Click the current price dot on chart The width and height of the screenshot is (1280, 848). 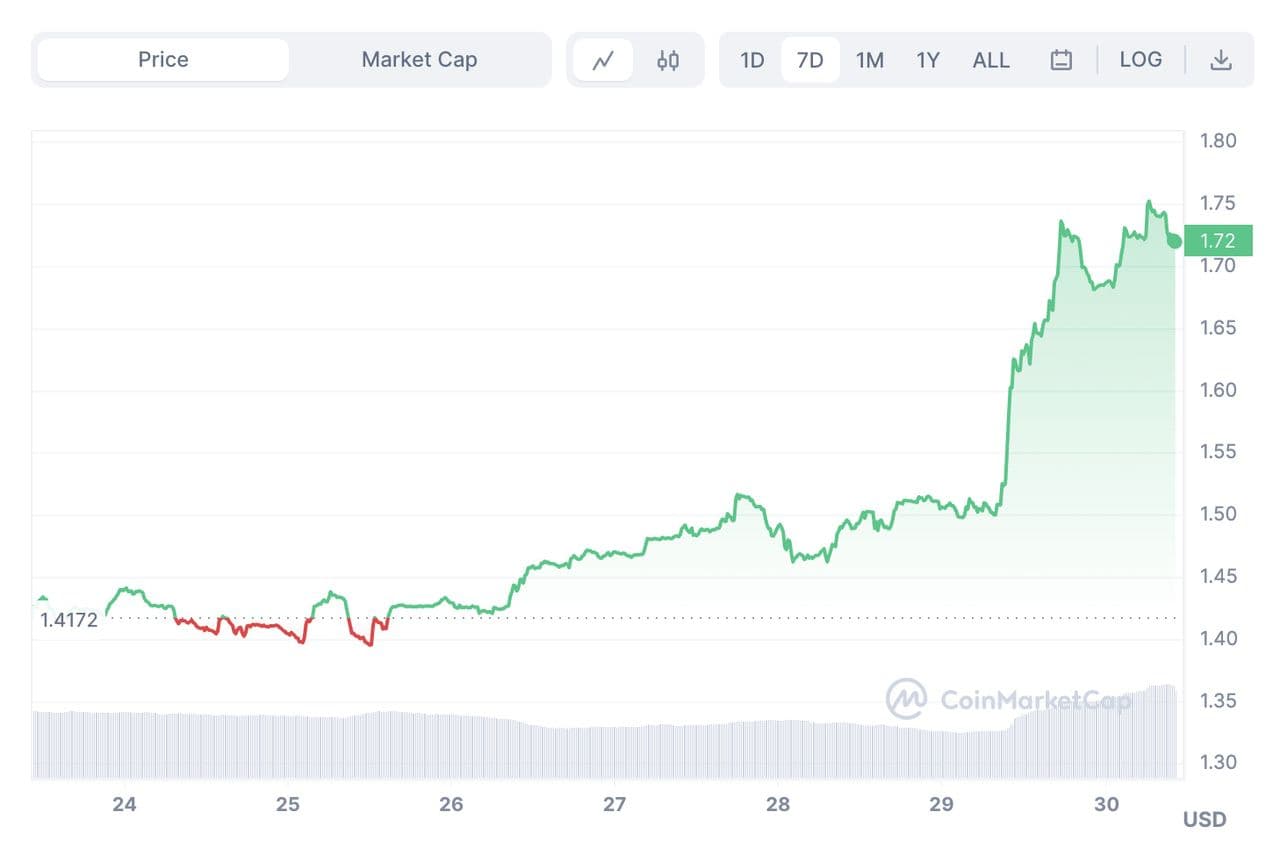1174,241
